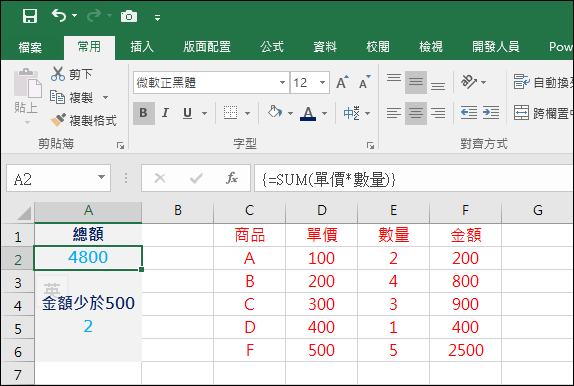Click the 跨欄置中 merge and center button
Image resolution: width=574 pixels, height=386 pixels.
pos(543,113)
